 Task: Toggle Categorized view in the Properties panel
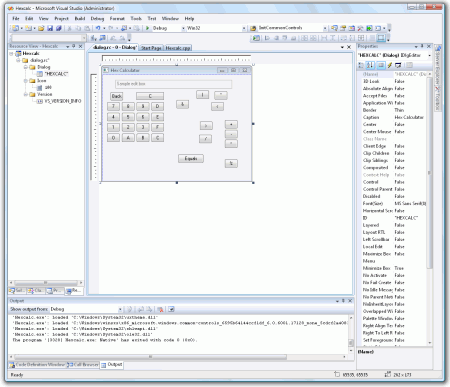tap(361, 65)
